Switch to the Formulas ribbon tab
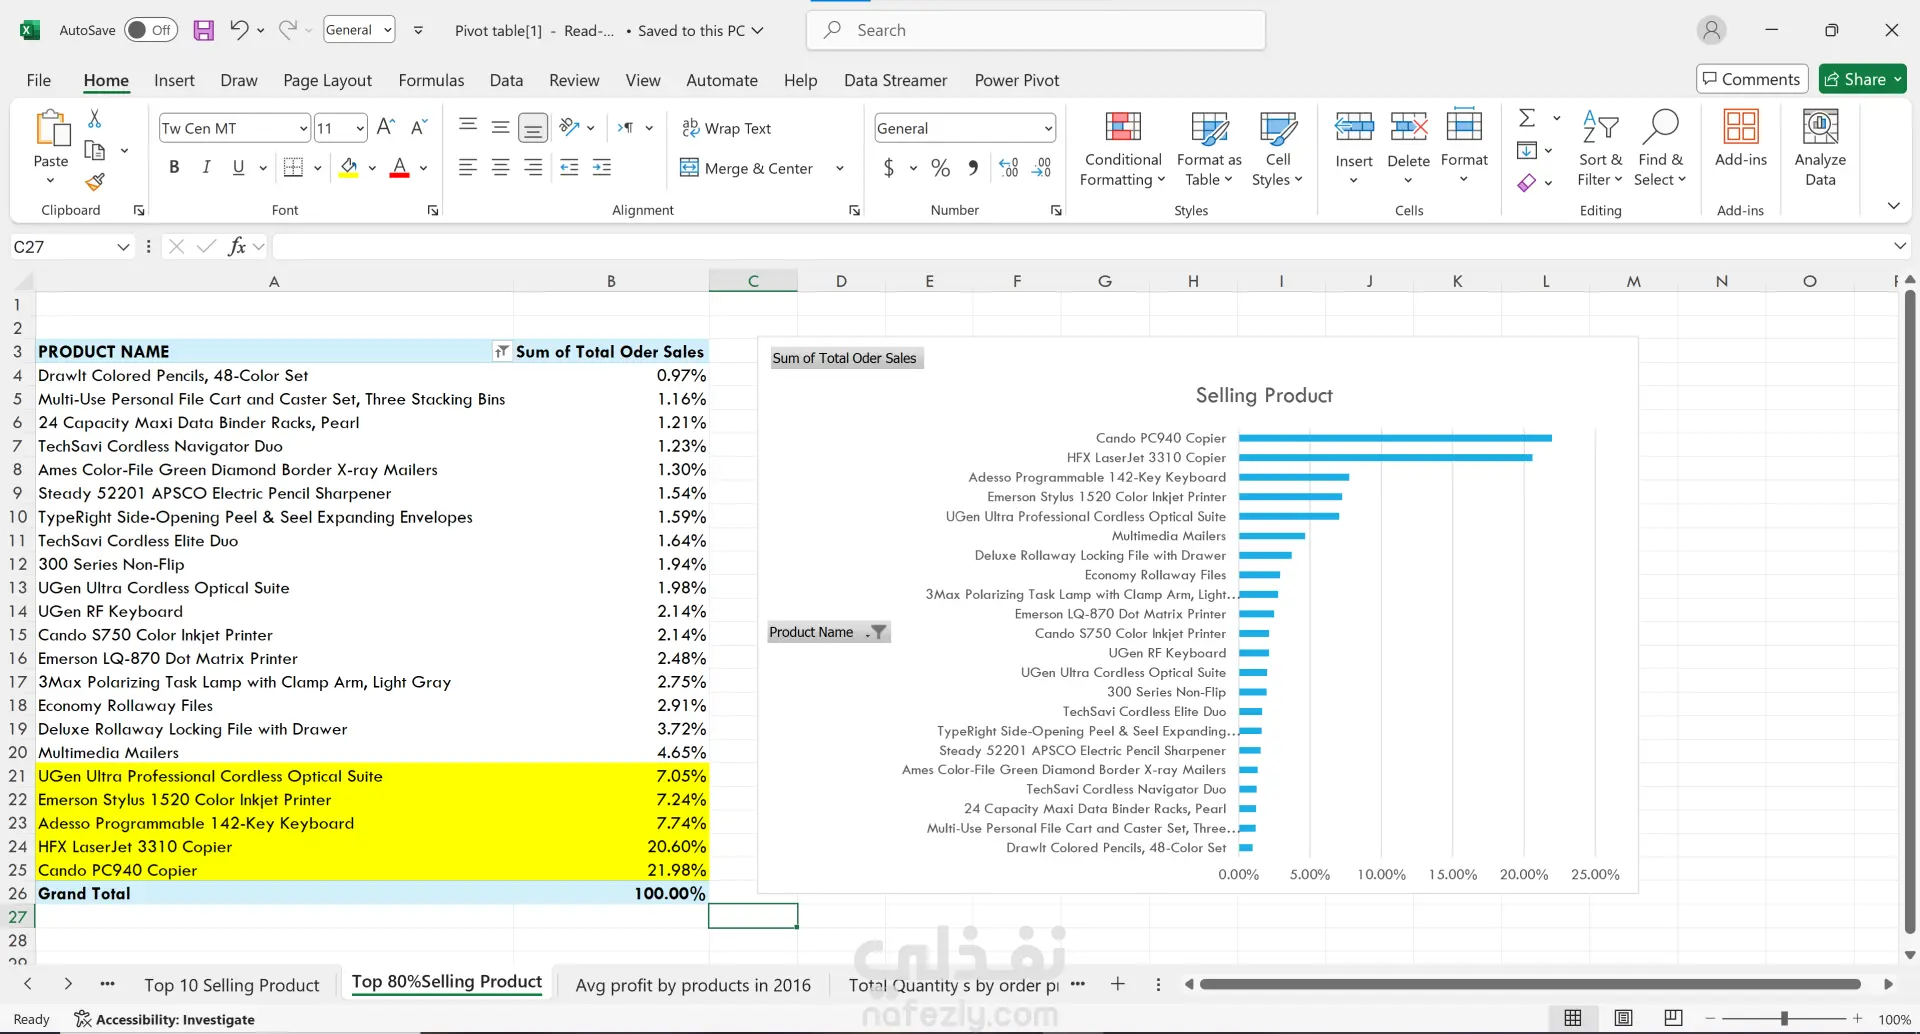Image resolution: width=1920 pixels, height=1034 pixels. [x=431, y=80]
